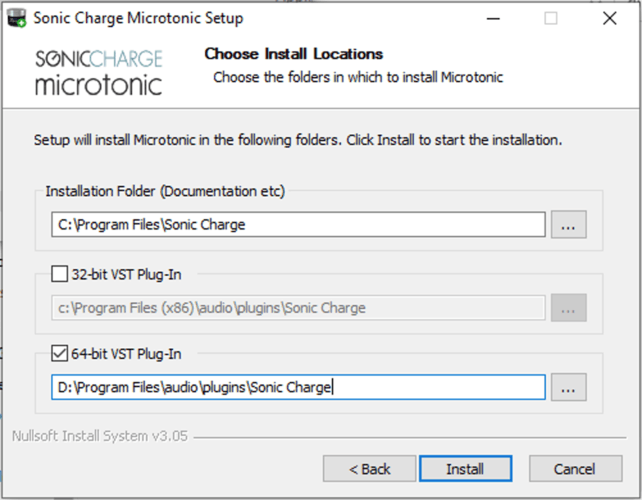
Task: Click the disabled maximize window button
Action: click(x=551, y=18)
